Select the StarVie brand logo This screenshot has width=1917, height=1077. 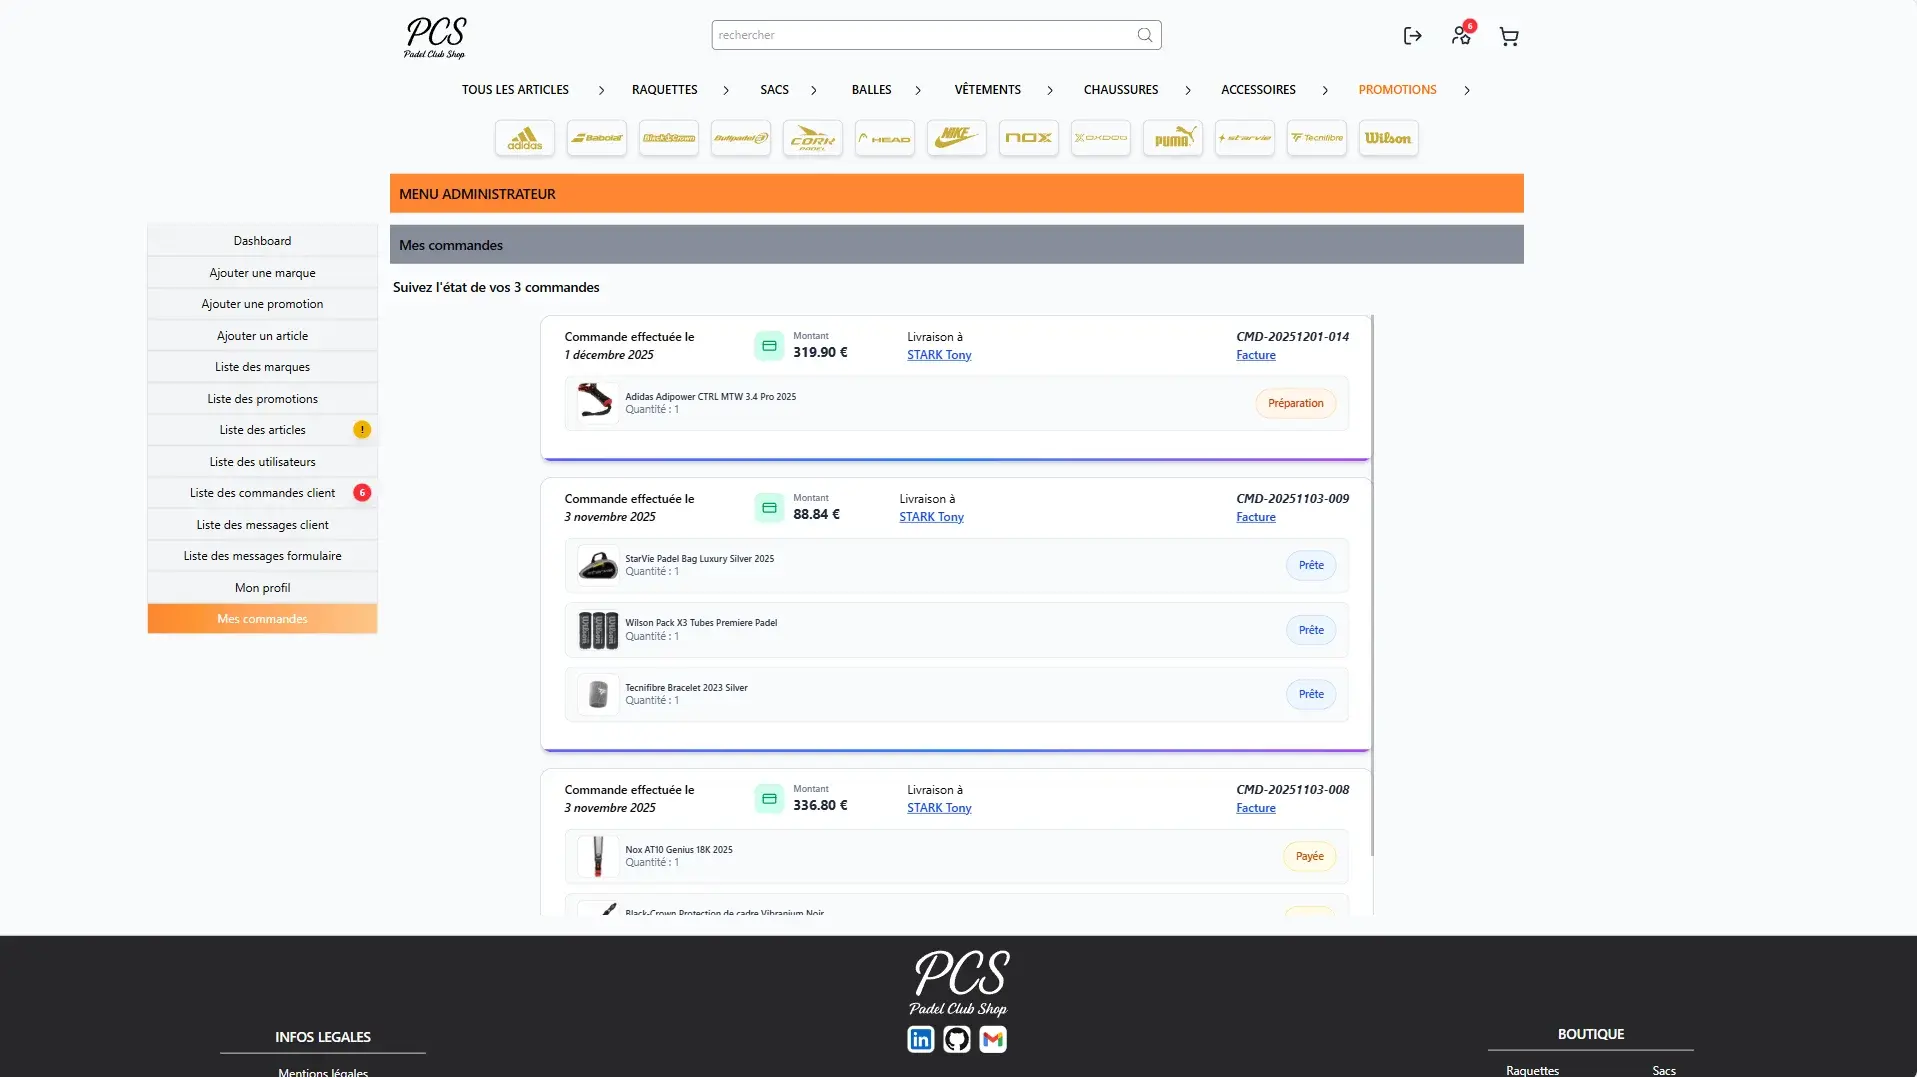point(1245,138)
